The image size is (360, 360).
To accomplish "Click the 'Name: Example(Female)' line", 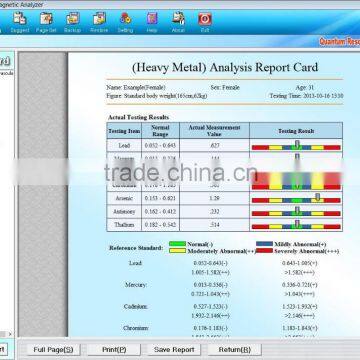I will point(136,88).
